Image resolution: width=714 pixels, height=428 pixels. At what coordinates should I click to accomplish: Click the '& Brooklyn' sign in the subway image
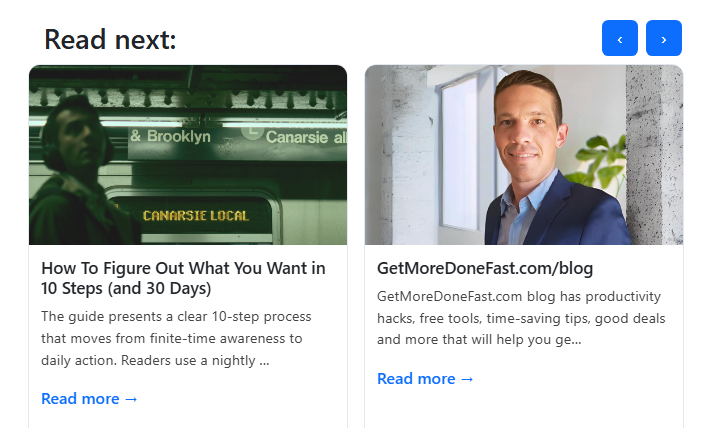tap(171, 136)
